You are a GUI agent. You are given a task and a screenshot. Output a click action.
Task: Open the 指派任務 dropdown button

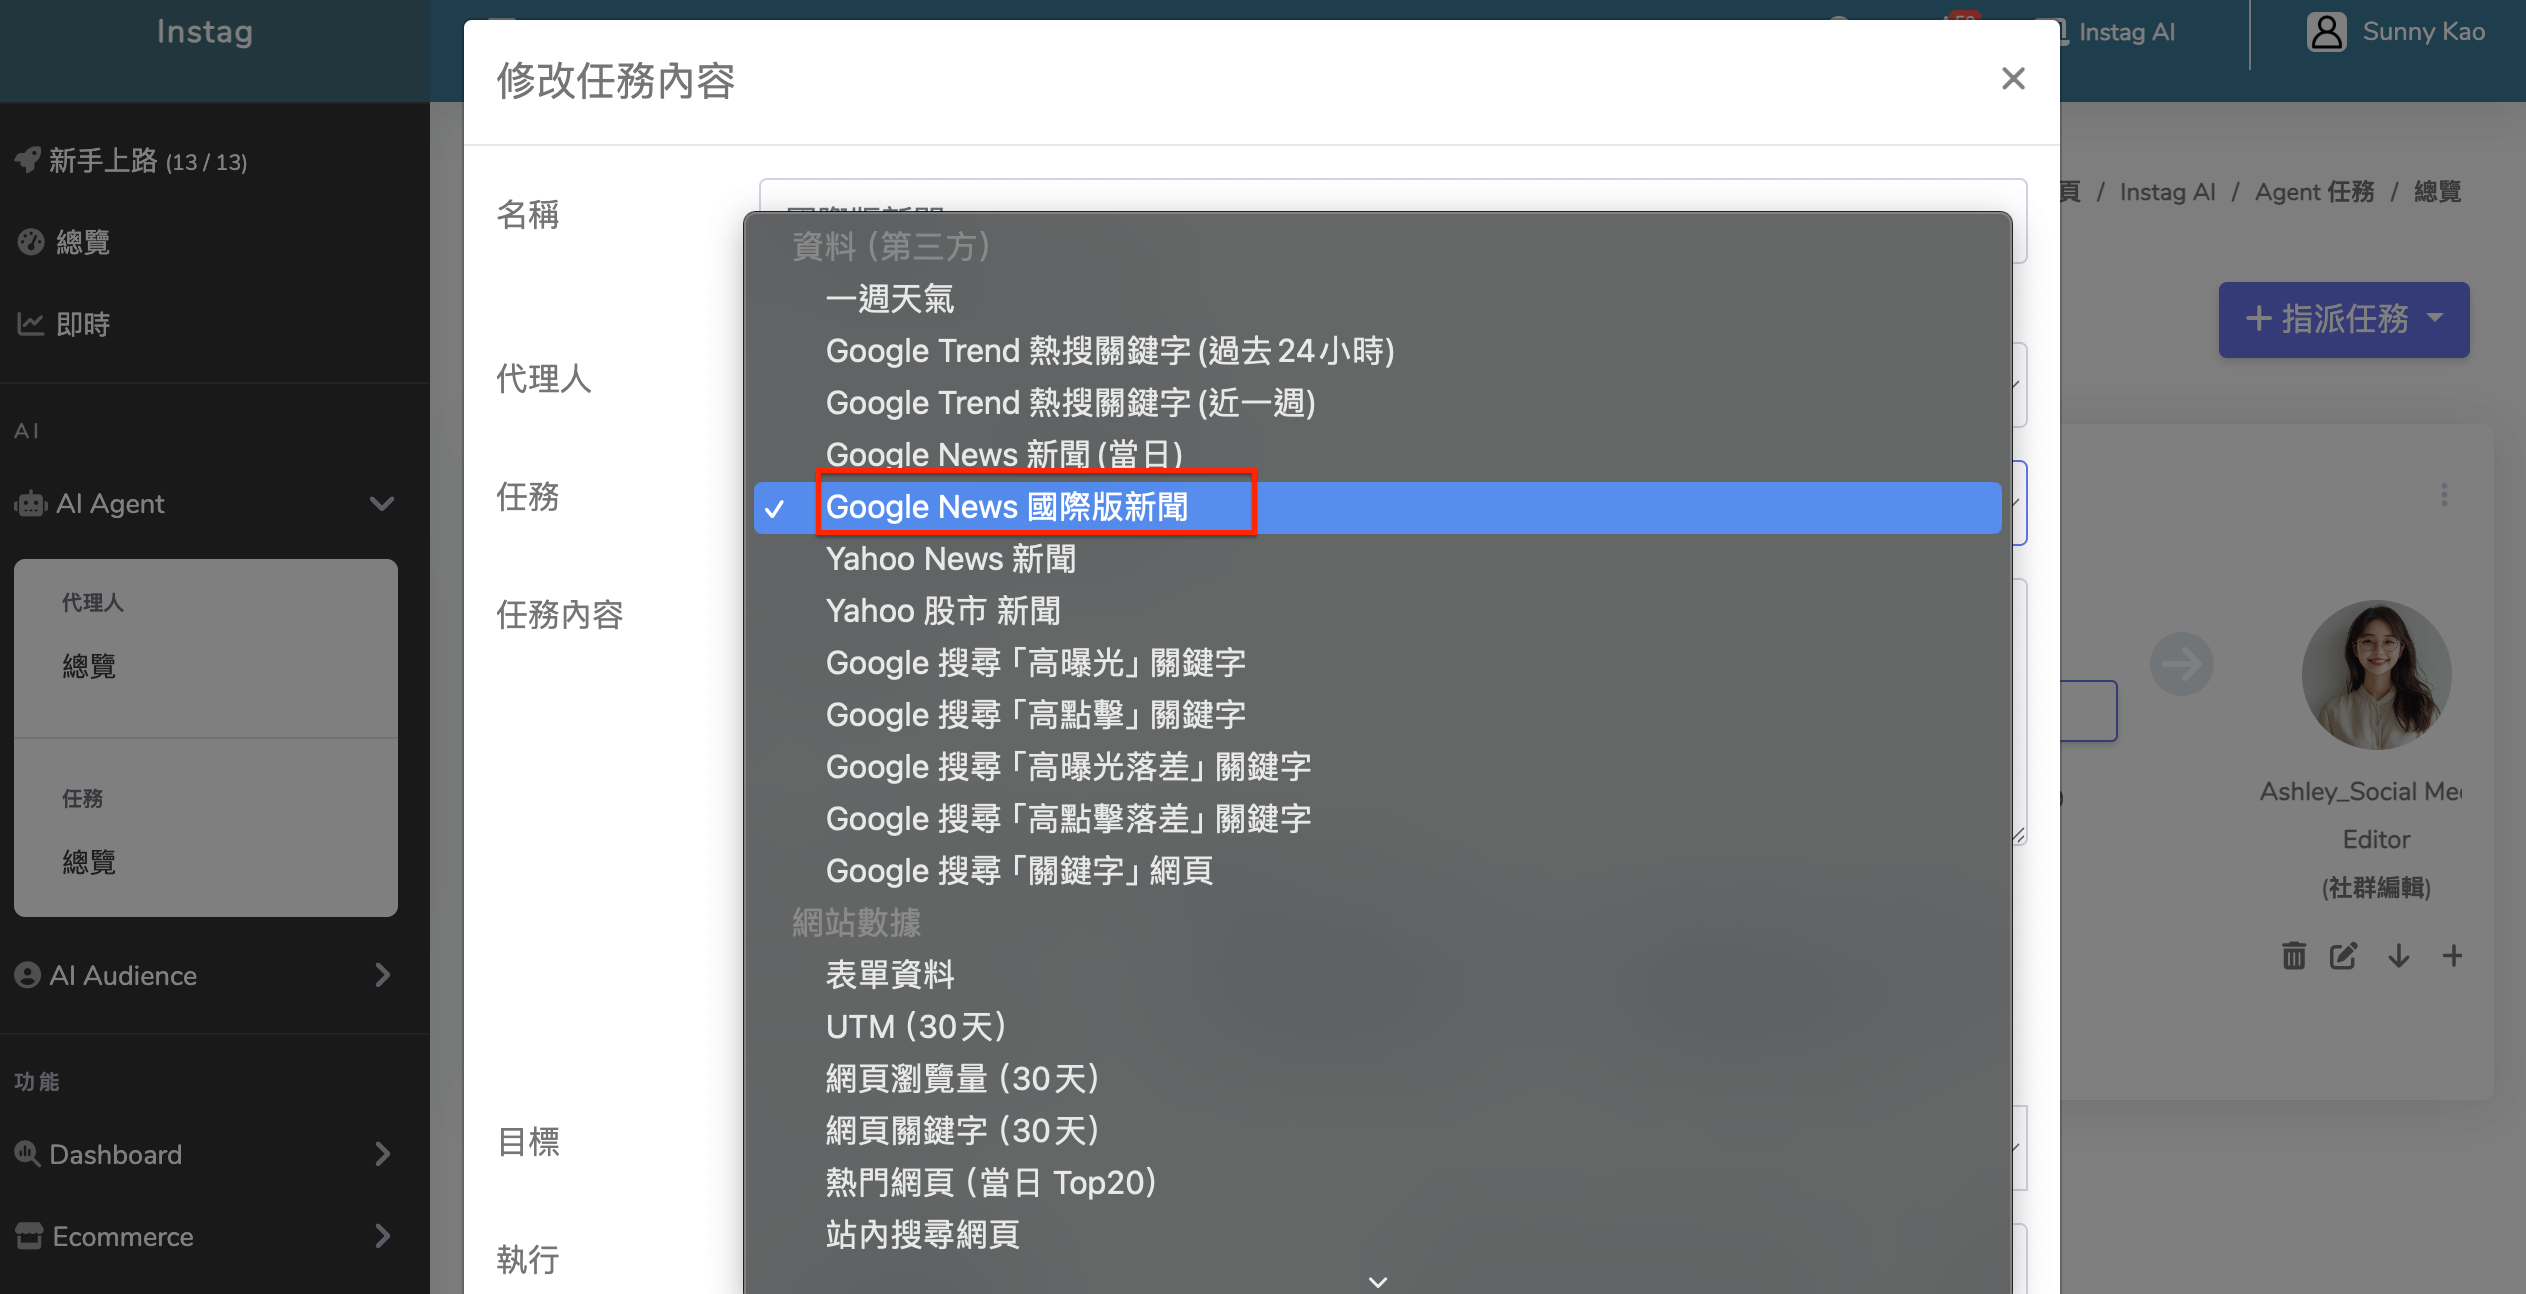(2343, 320)
